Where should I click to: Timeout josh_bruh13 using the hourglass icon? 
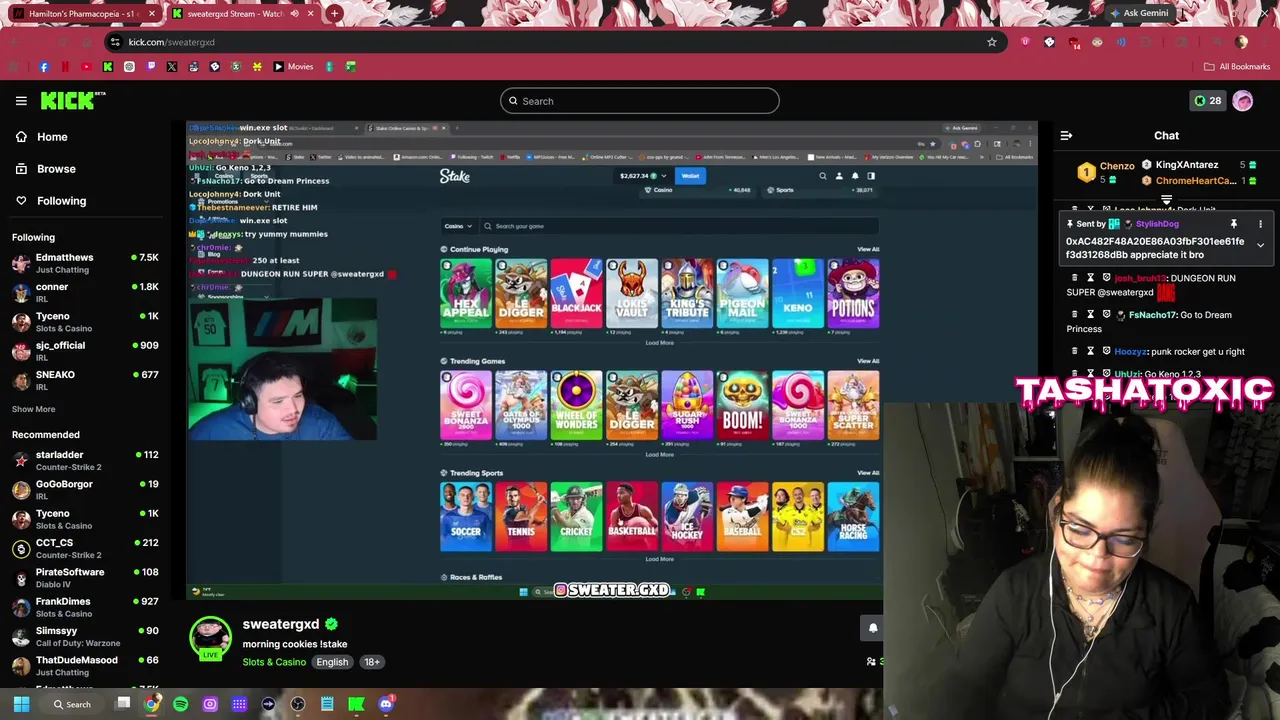tap(1091, 278)
